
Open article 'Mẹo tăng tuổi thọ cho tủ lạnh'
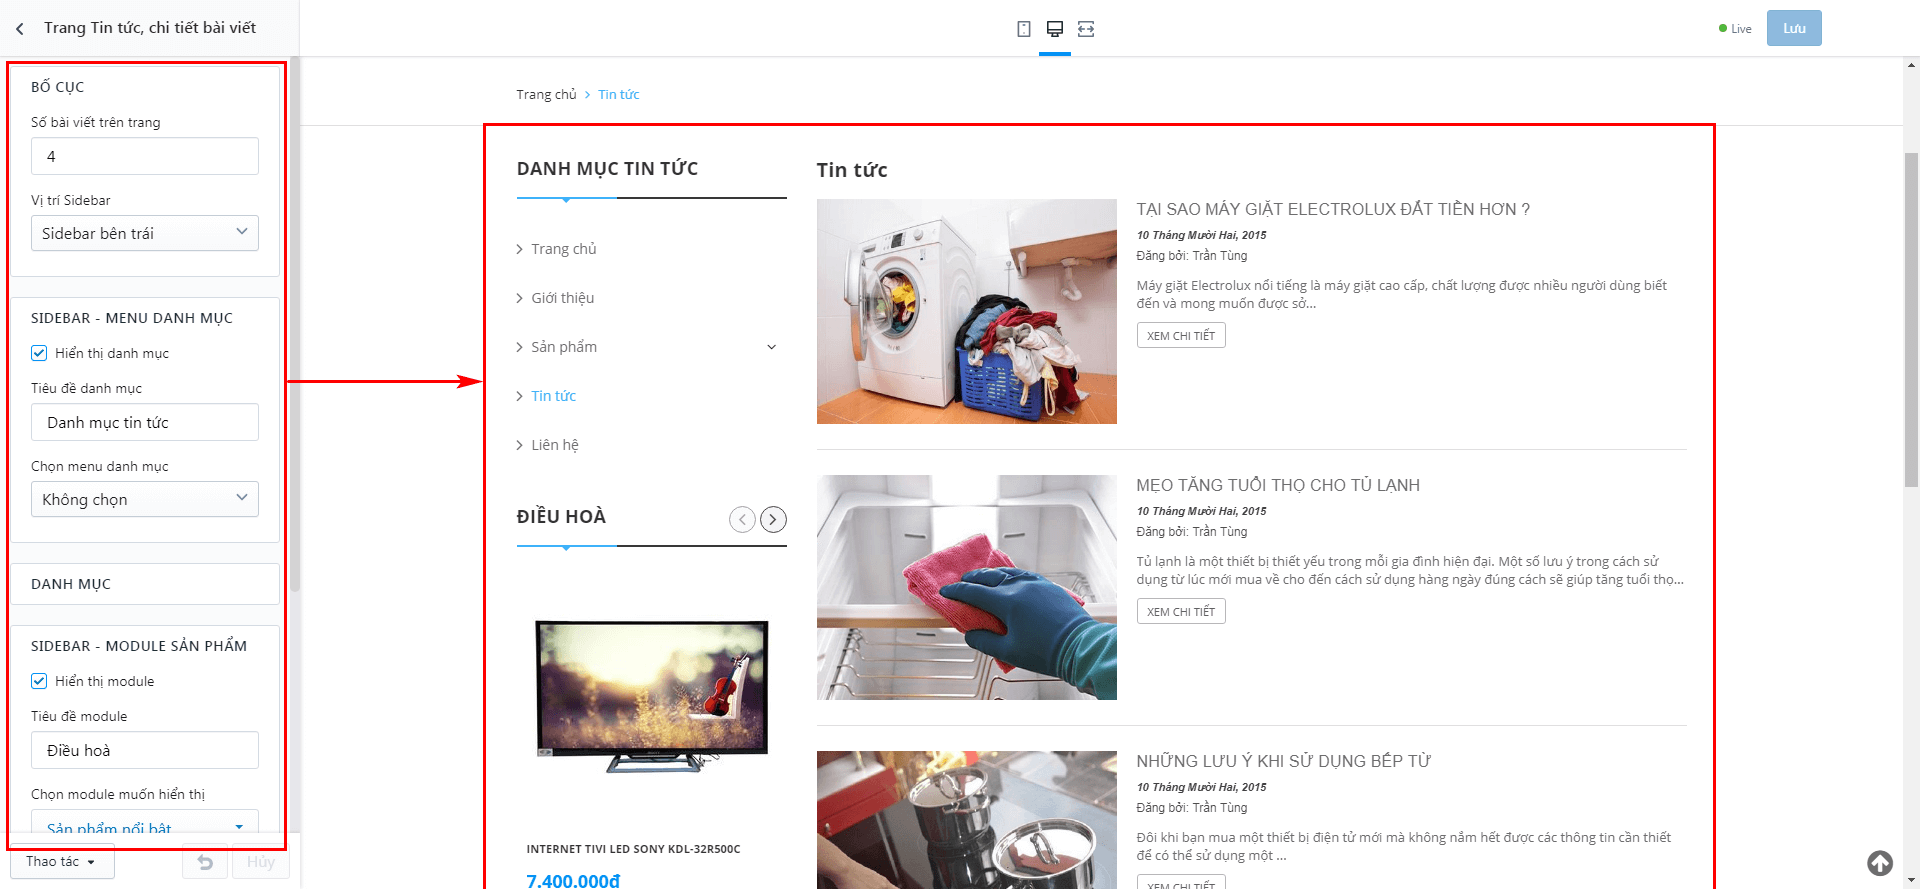1278,485
